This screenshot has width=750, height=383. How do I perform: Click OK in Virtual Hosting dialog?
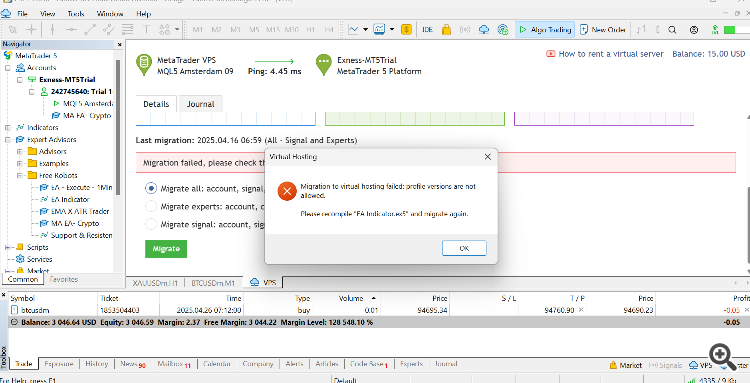coord(464,248)
